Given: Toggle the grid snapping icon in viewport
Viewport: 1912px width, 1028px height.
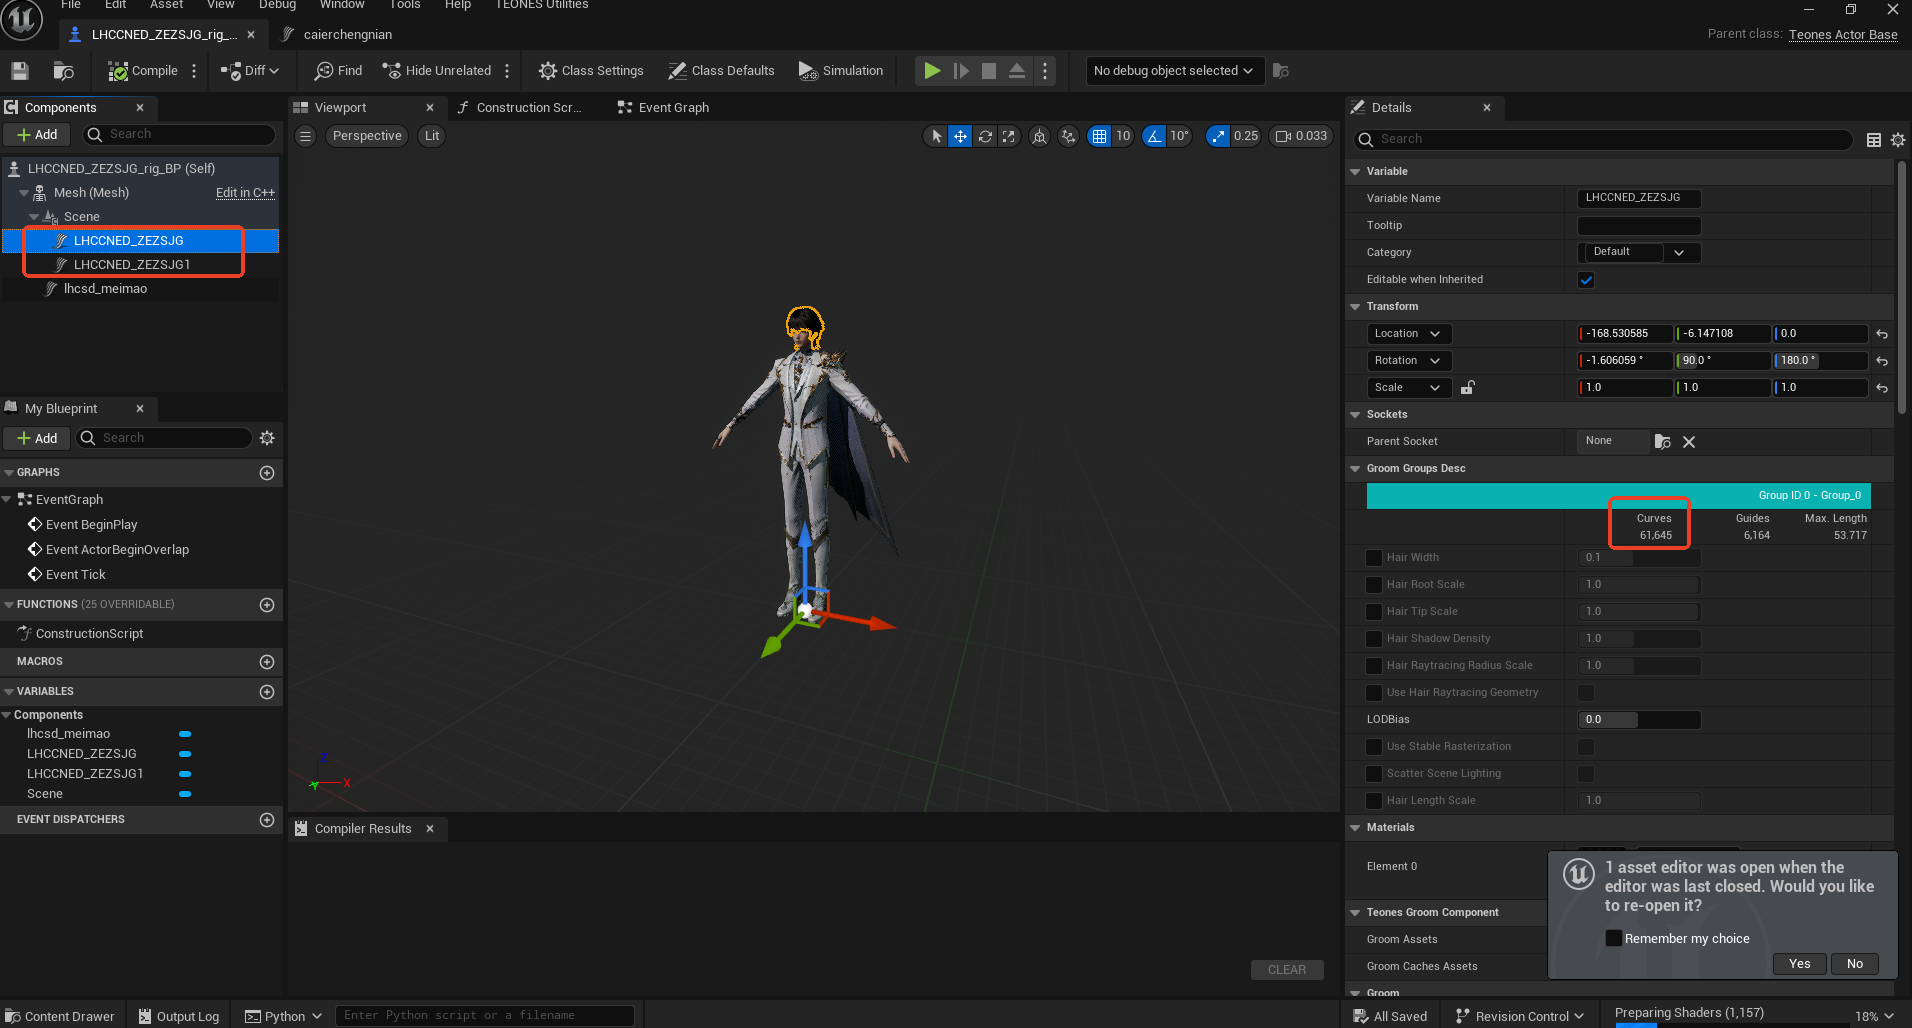Looking at the screenshot, I should (x=1099, y=136).
